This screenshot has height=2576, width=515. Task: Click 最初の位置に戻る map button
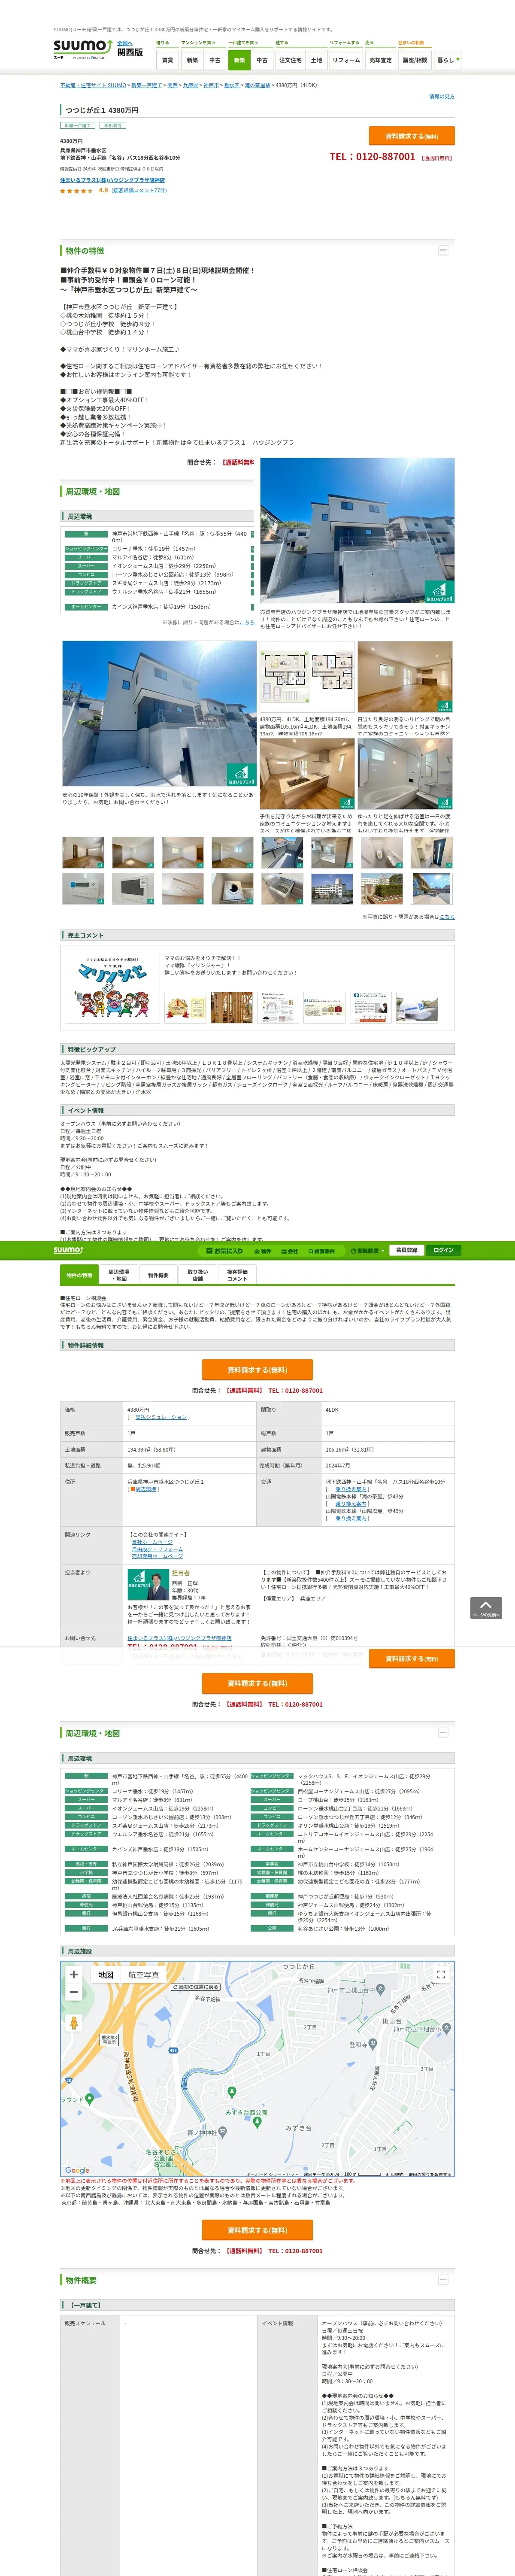pos(196,1986)
